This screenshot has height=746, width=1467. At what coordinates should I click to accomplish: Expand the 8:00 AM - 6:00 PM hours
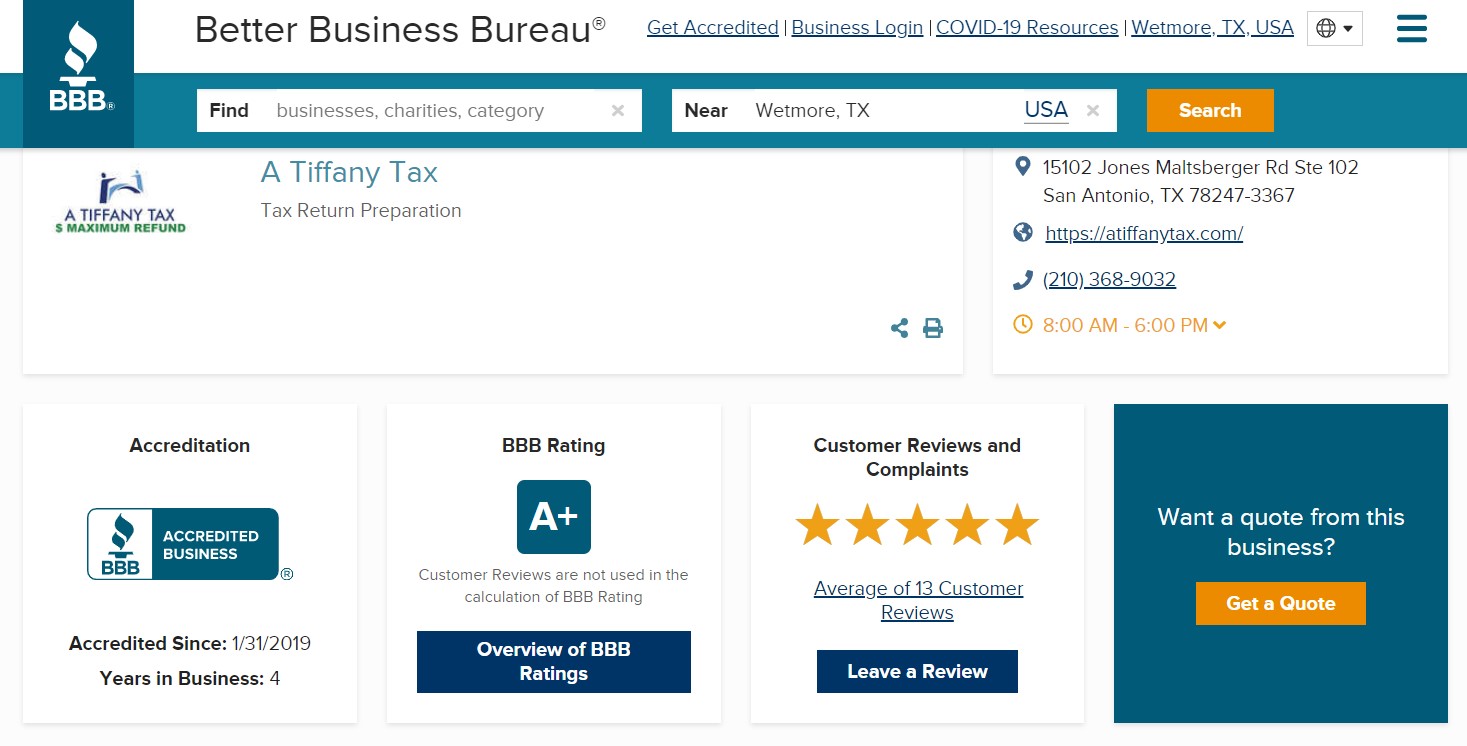coord(1134,325)
